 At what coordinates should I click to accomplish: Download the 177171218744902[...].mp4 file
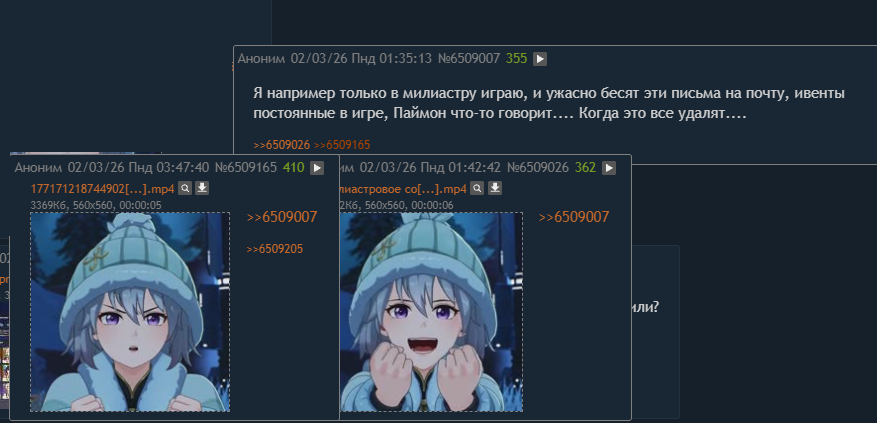(x=202, y=189)
